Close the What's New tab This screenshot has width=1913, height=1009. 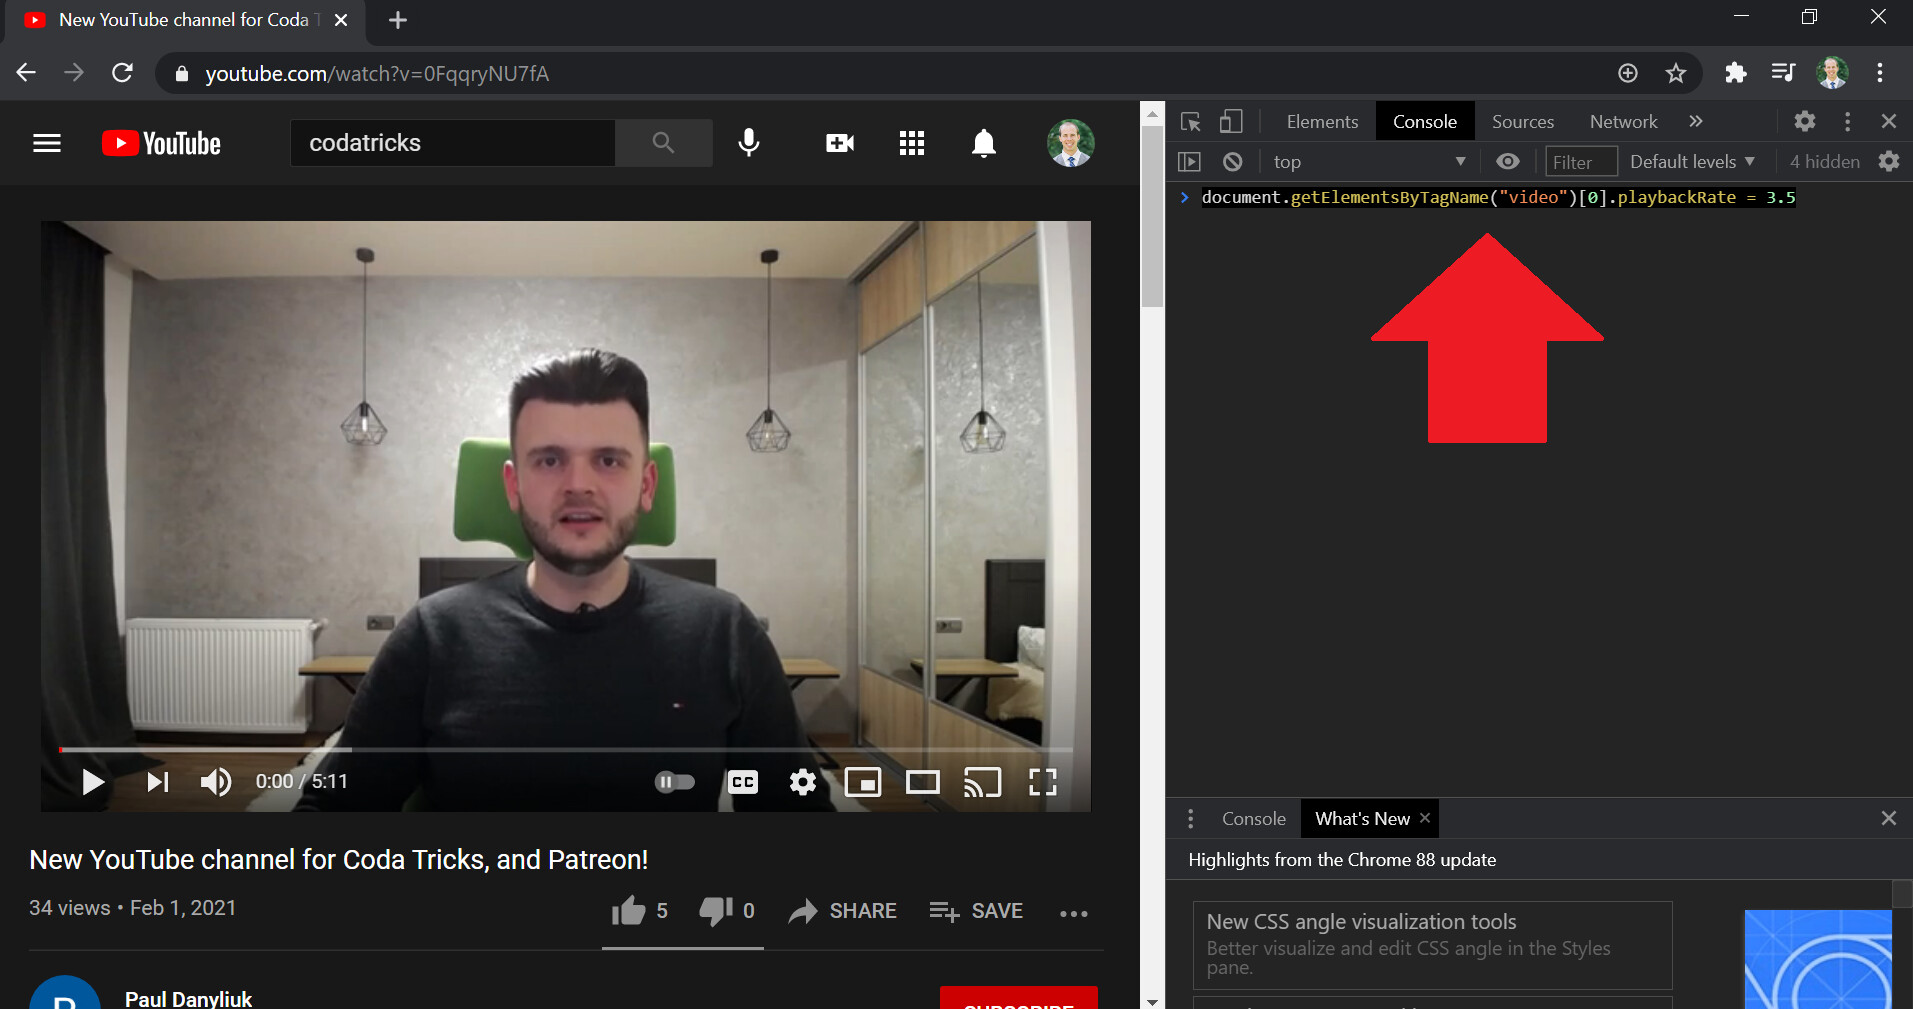1425,818
